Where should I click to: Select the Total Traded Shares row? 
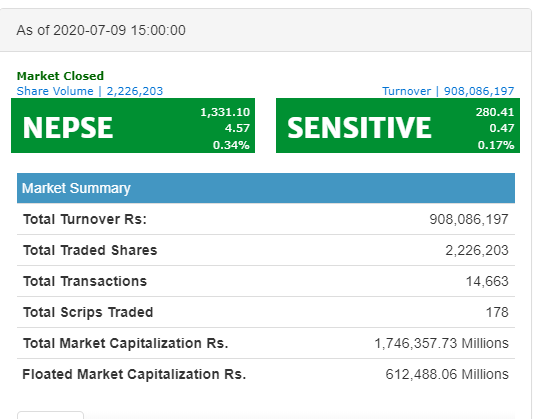[x=266, y=250]
